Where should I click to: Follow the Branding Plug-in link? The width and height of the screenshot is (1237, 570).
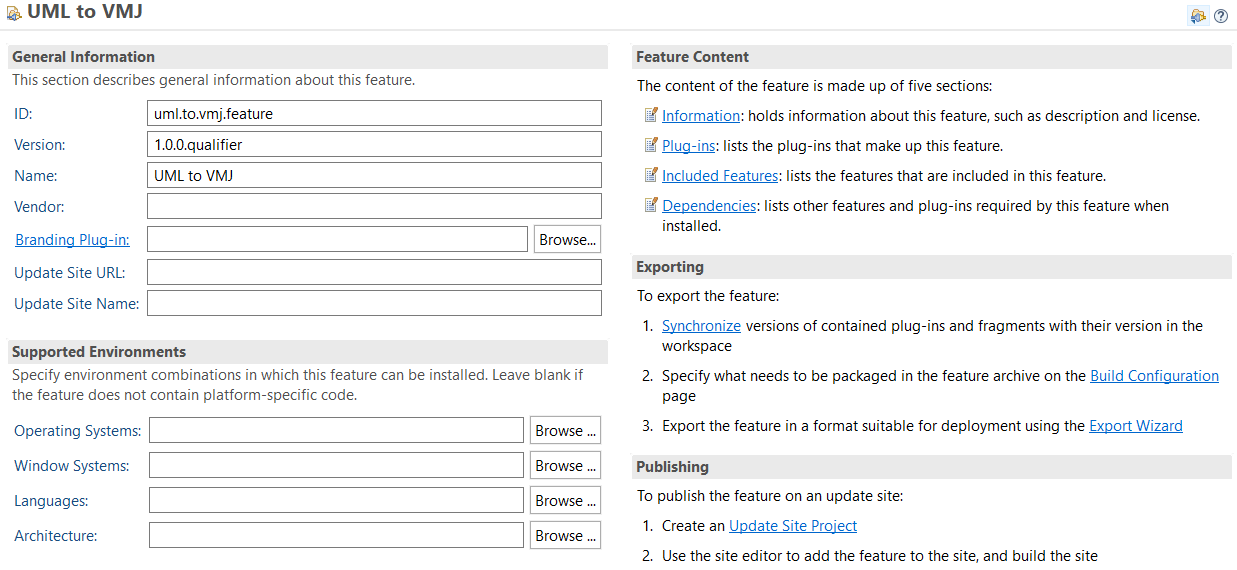coord(72,240)
